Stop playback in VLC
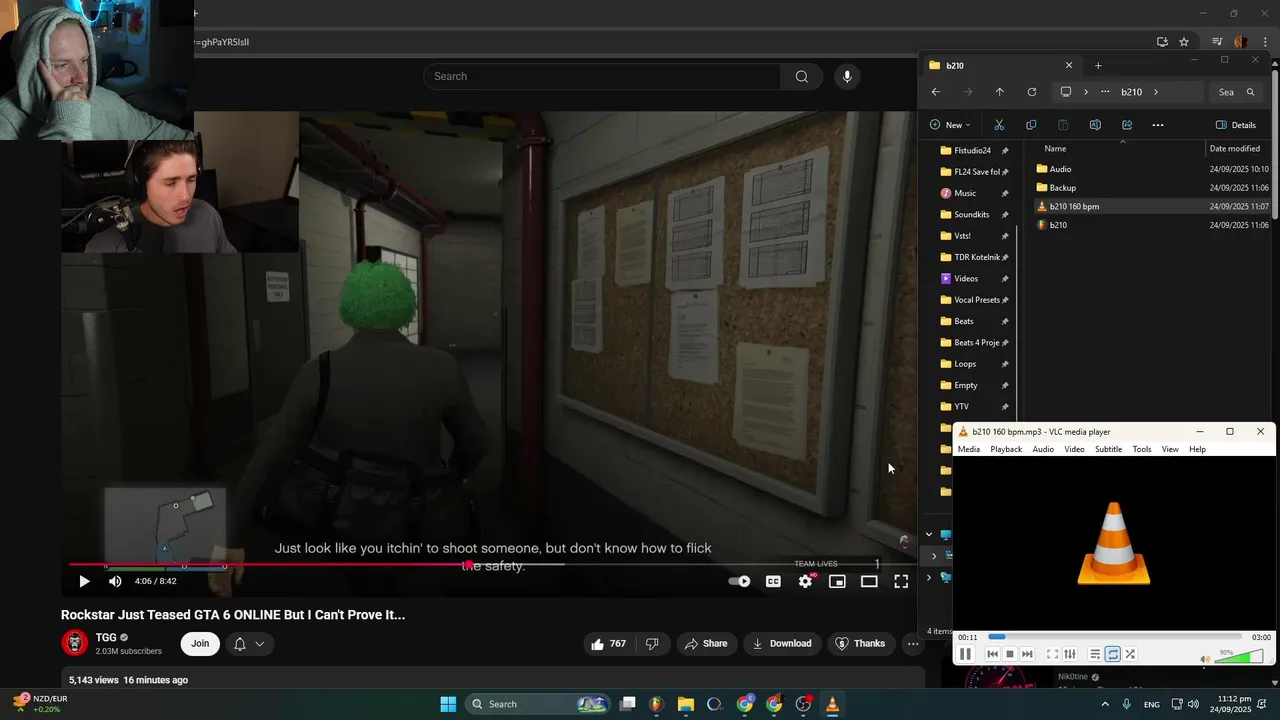The image size is (1280, 720). [1010, 654]
